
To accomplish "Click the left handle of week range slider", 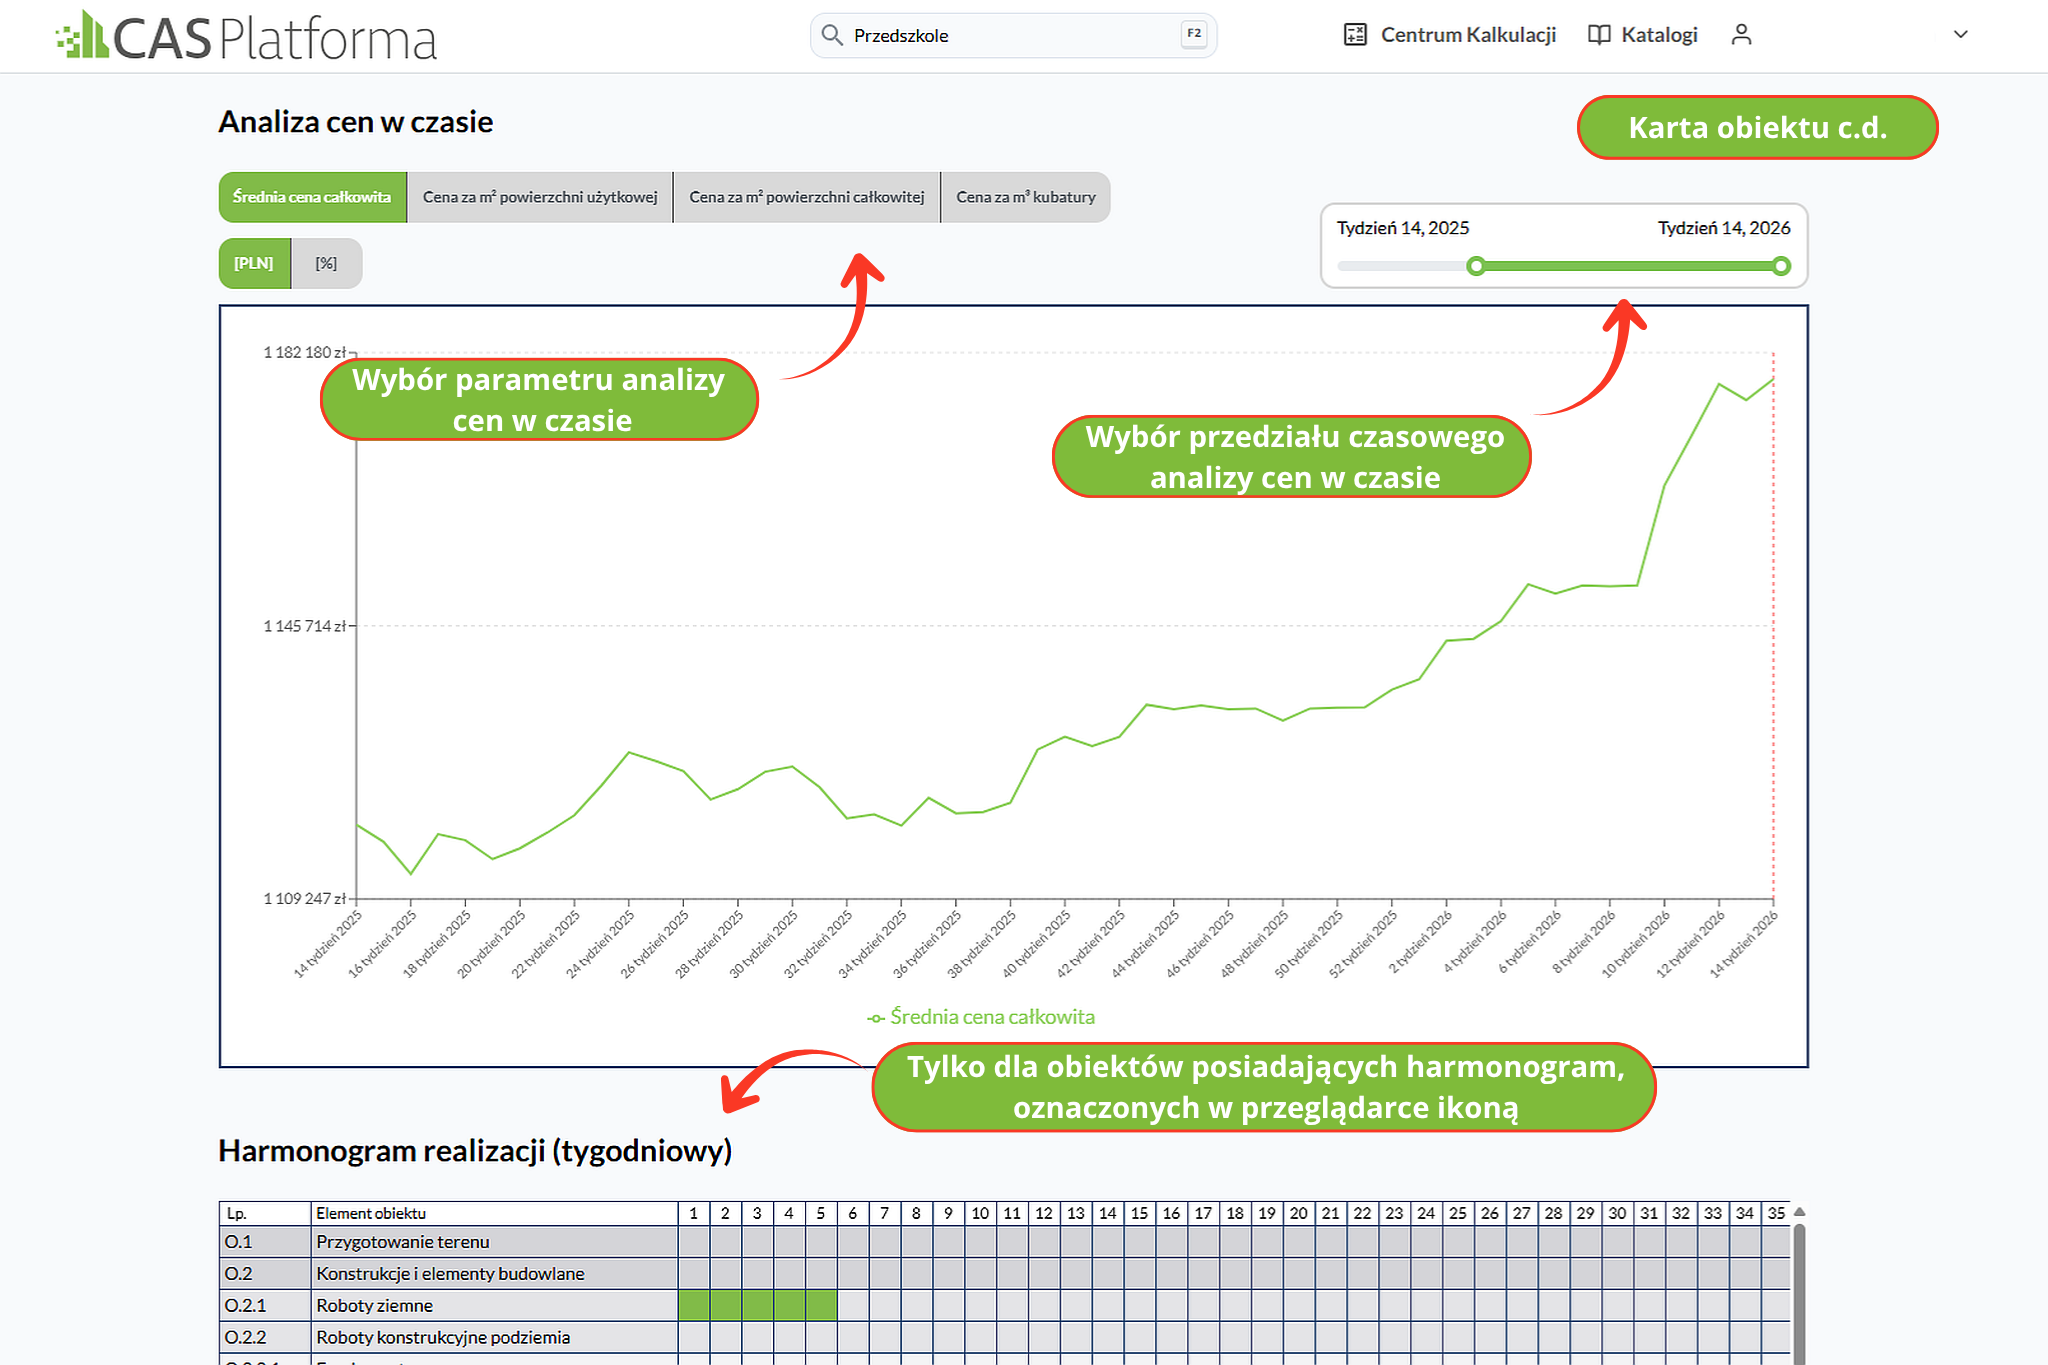I will tap(1476, 266).
